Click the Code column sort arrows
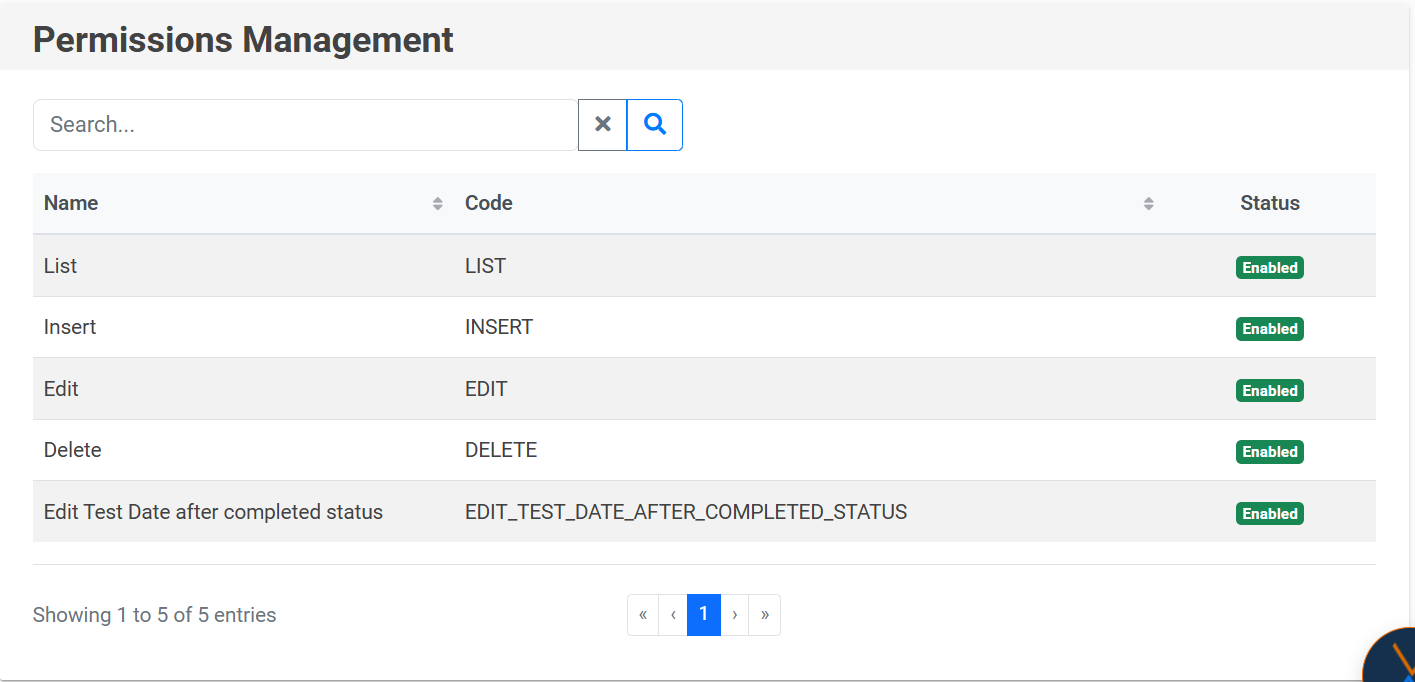This screenshot has height=682, width=1415. click(1148, 204)
